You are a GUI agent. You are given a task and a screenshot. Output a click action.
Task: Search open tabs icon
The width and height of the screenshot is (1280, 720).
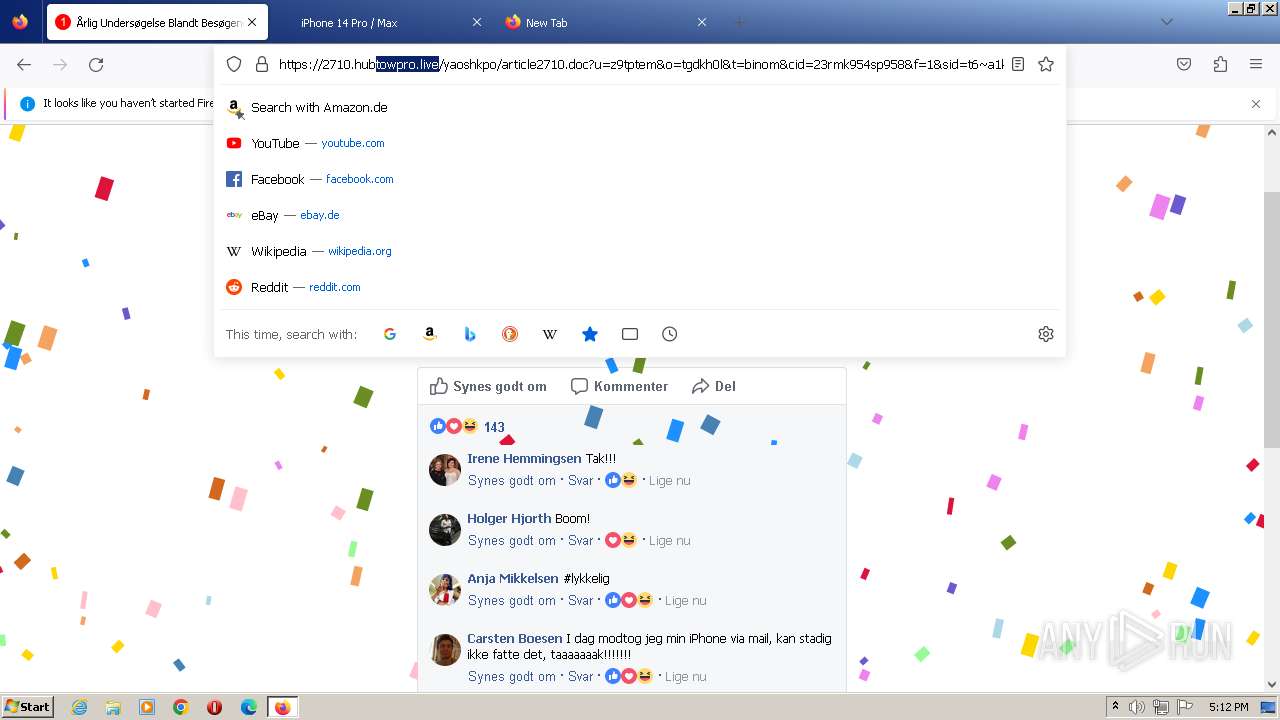coord(630,334)
